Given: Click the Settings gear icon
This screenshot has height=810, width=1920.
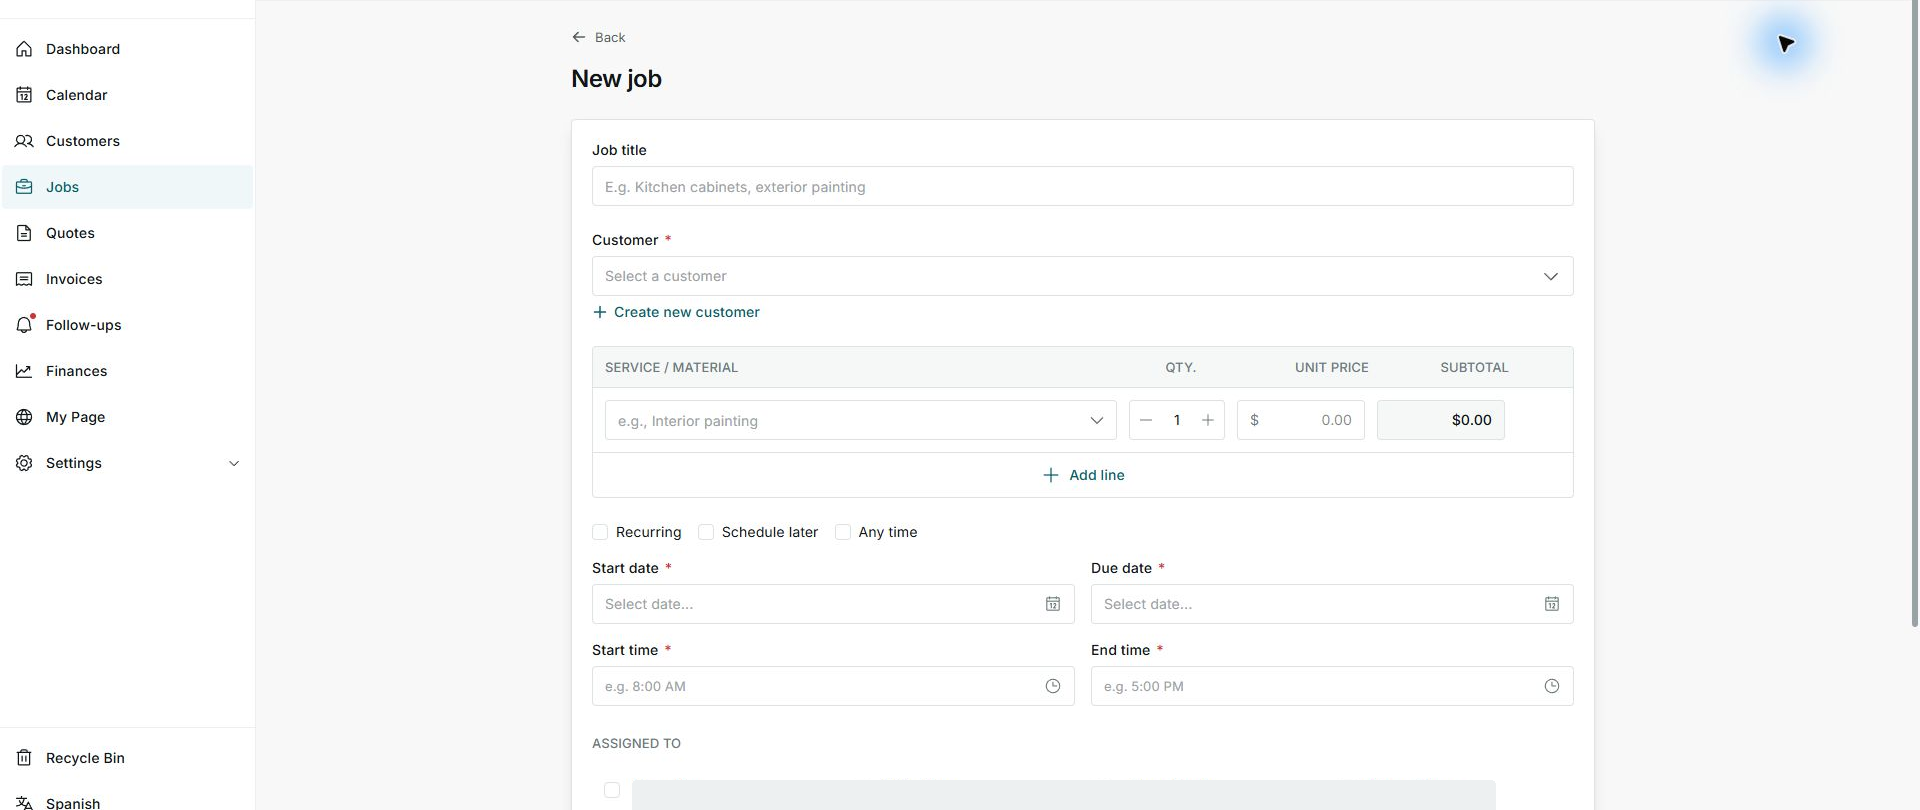Looking at the screenshot, I should 24,463.
